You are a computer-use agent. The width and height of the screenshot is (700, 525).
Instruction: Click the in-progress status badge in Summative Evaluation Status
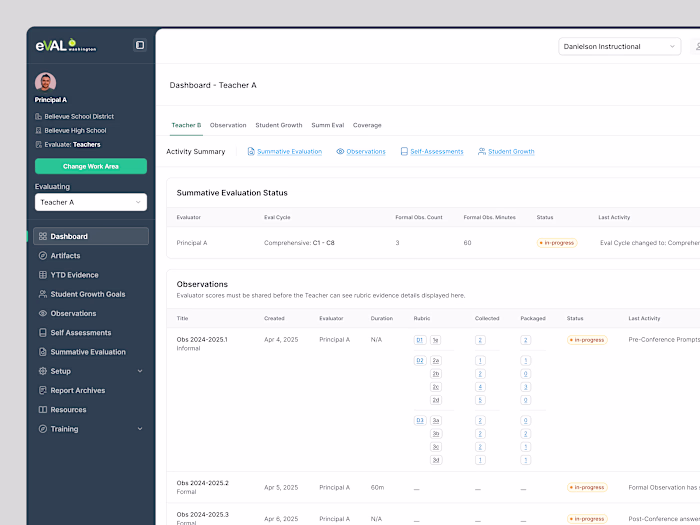pyautogui.click(x=557, y=243)
